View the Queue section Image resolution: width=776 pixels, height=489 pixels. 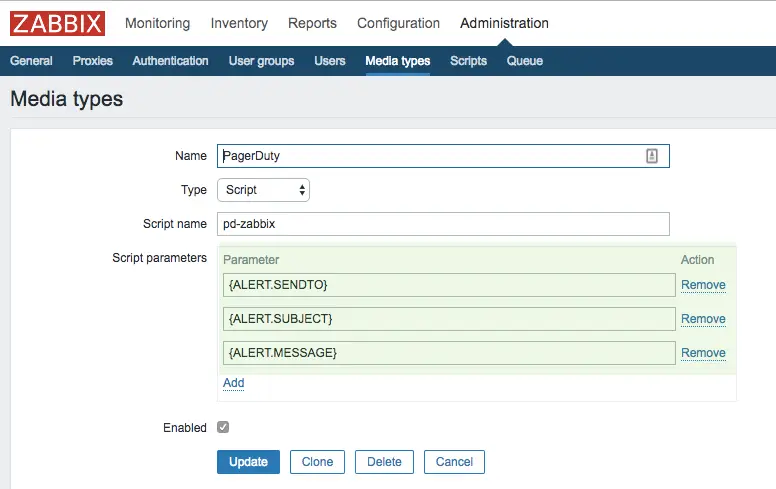[525, 61]
